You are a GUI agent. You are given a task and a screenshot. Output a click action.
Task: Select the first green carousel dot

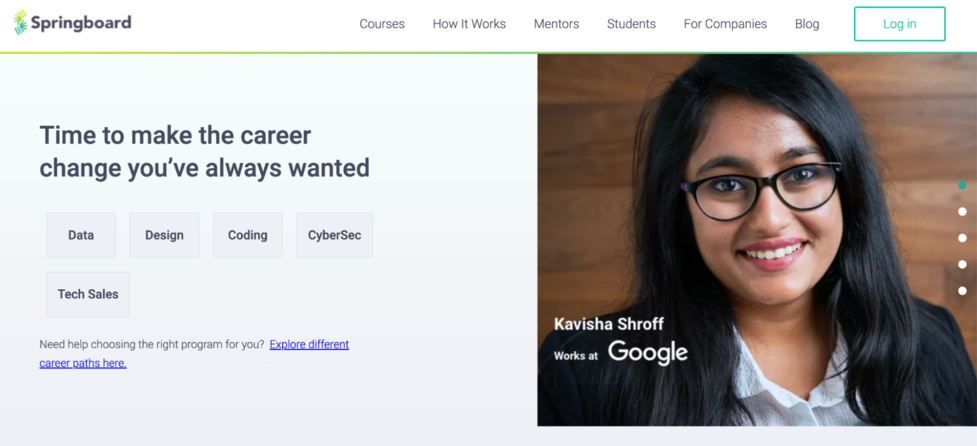click(x=962, y=185)
